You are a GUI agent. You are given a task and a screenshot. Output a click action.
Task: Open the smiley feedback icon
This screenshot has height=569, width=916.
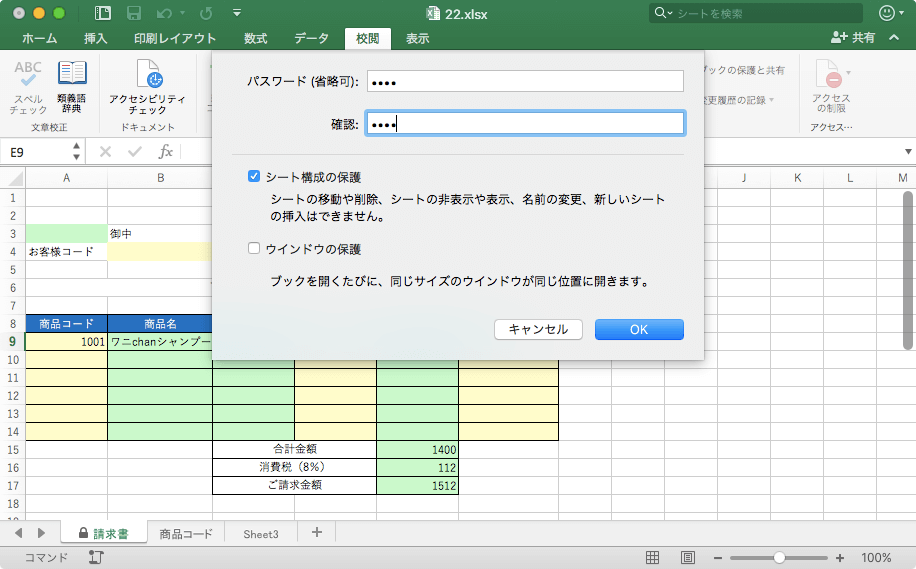tap(887, 13)
